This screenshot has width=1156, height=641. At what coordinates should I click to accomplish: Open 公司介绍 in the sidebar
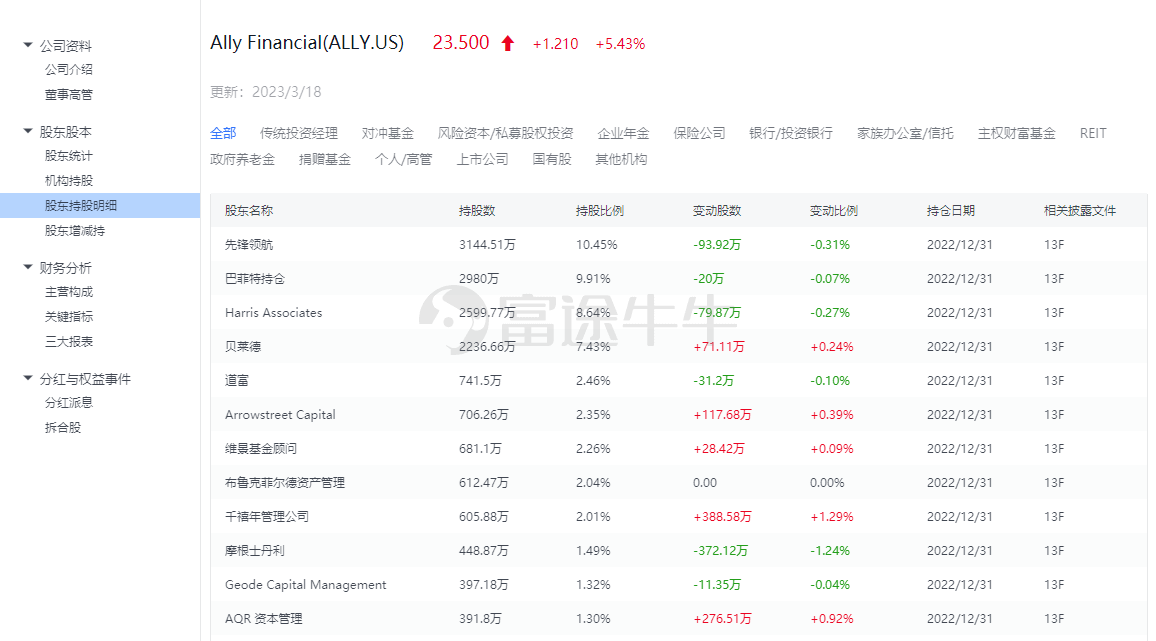coord(69,69)
